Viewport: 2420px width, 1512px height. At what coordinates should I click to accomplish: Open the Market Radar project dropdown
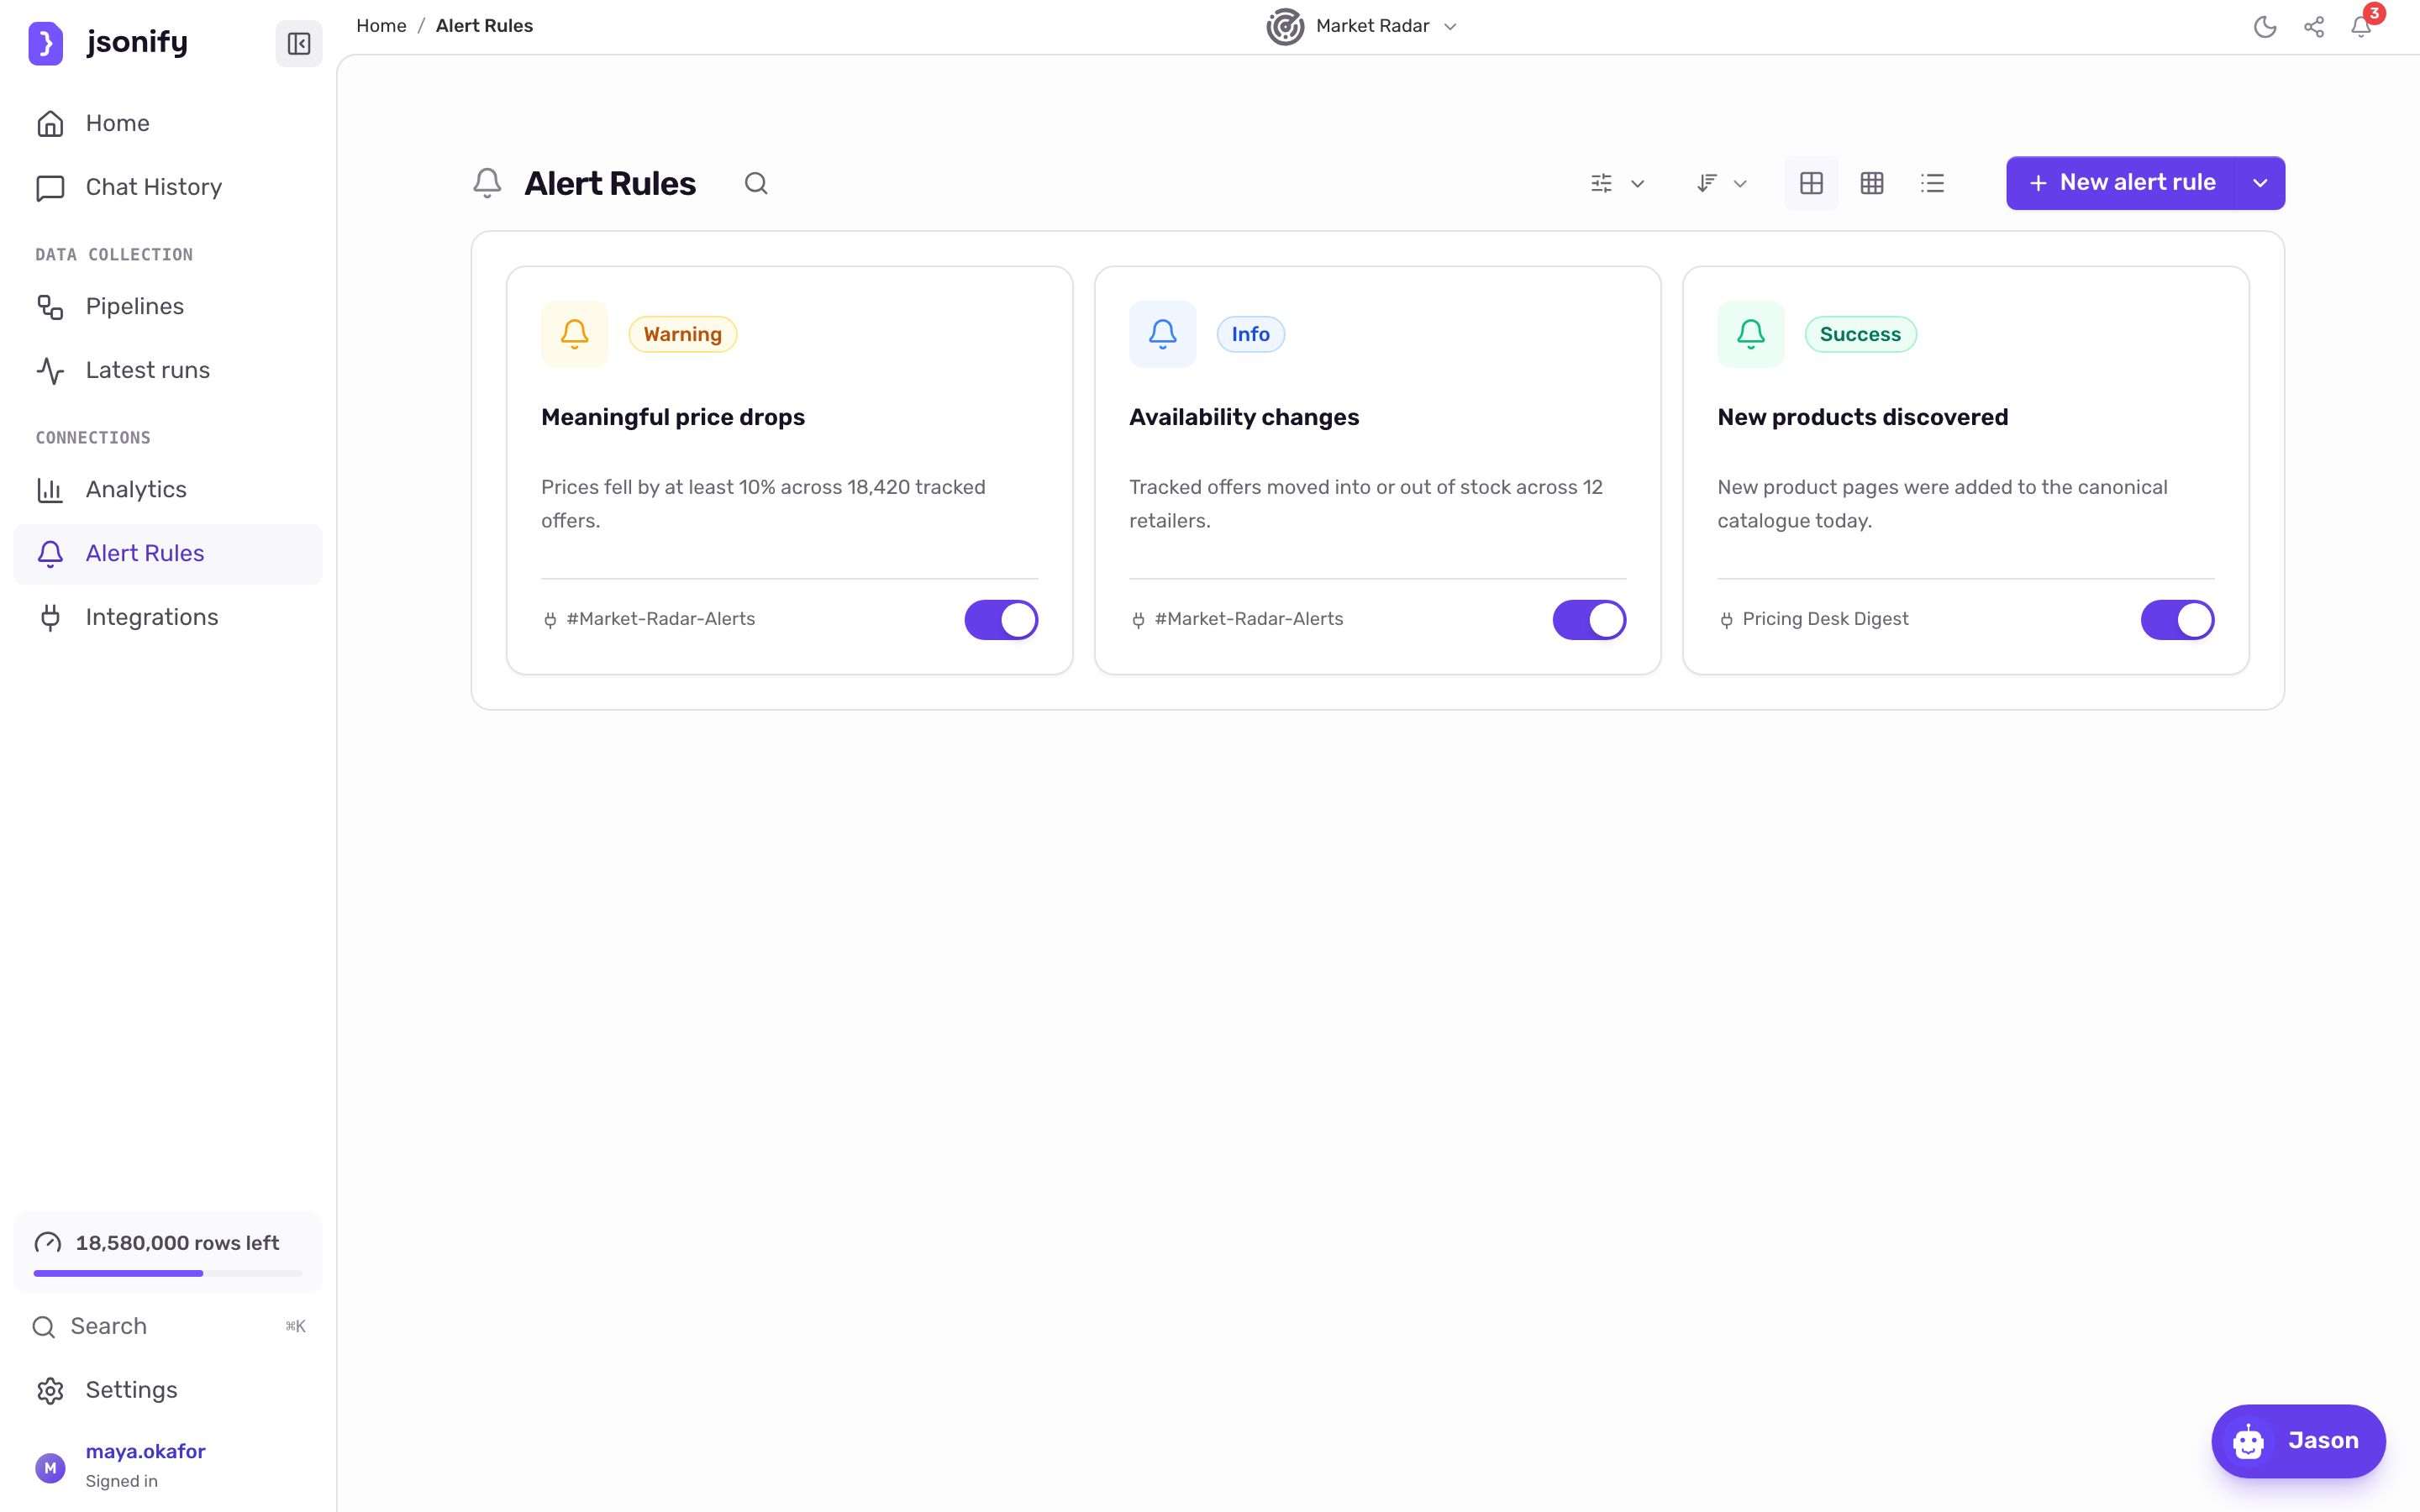1362,26
